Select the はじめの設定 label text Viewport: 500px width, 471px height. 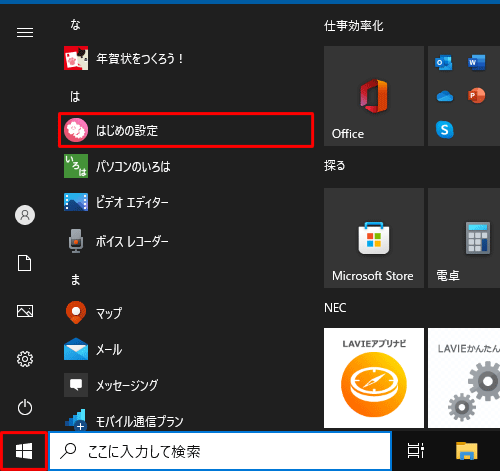coord(127,130)
